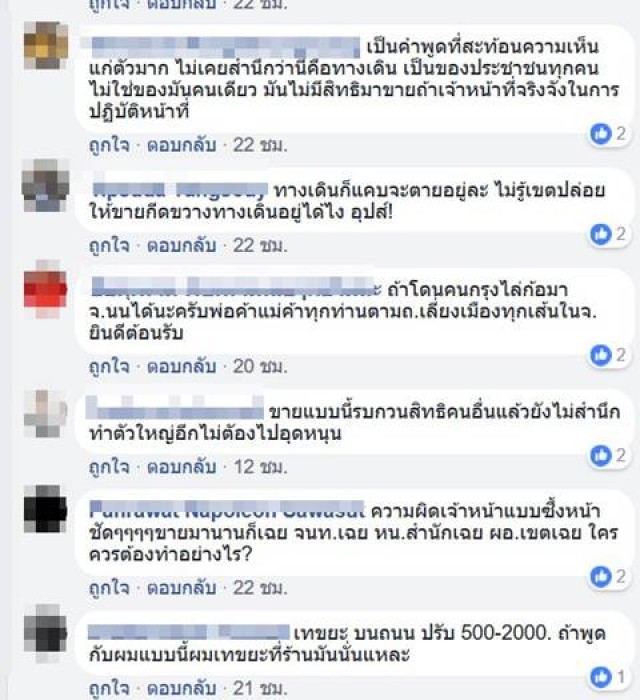Click ตอบกลับ under the 20 ชม. comment
Screen dimensions: 640x700
pyautogui.click(x=182, y=367)
